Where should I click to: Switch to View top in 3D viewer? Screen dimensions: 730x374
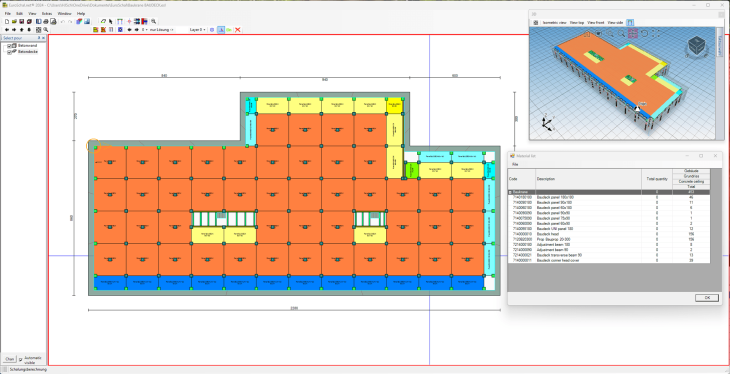tap(577, 22)
